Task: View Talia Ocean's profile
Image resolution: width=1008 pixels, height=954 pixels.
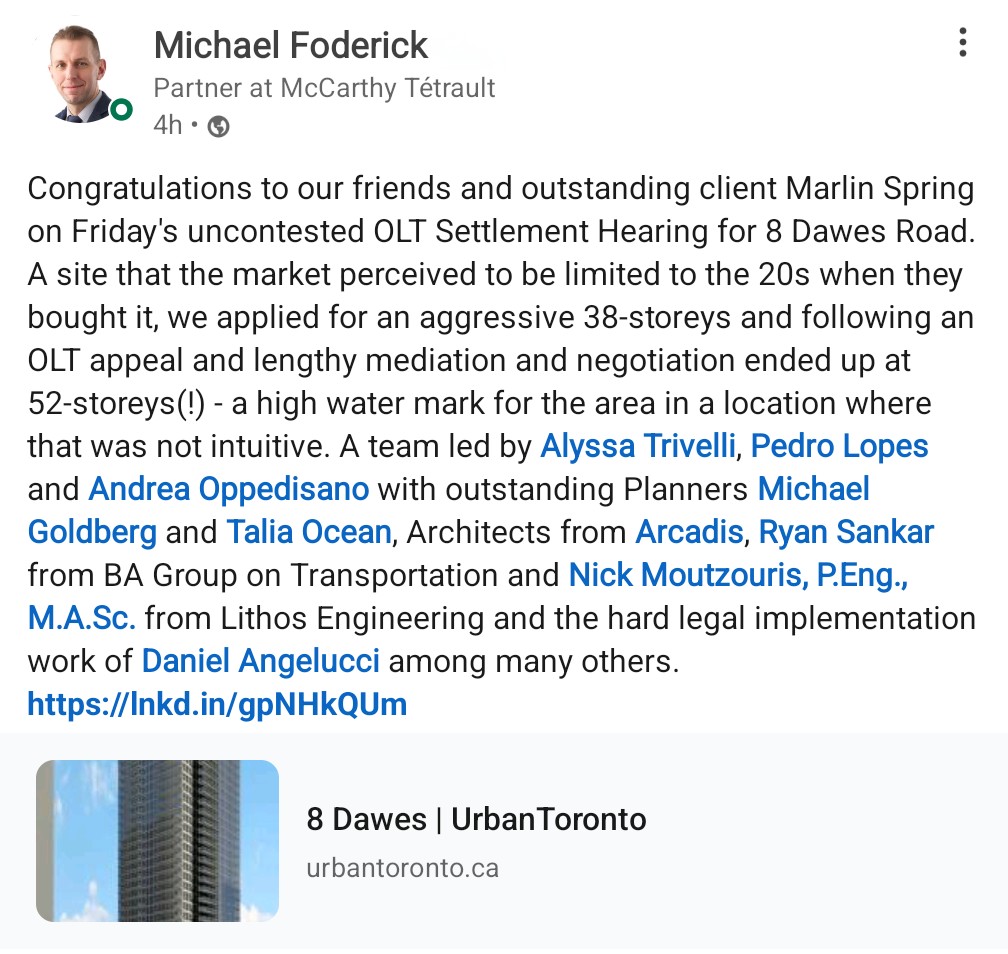Action: point(308,532)
